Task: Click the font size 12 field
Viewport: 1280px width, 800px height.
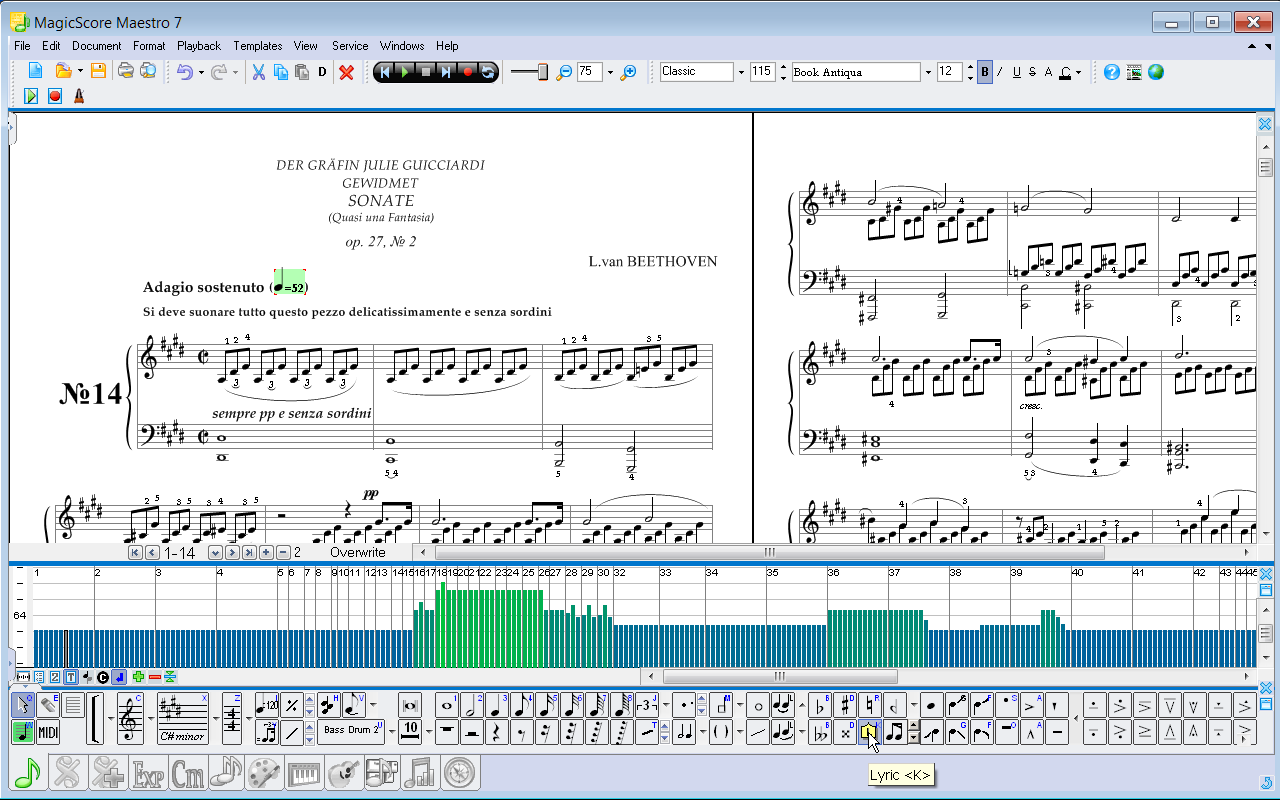Action: pyautogui.click(x=950, y=72)
